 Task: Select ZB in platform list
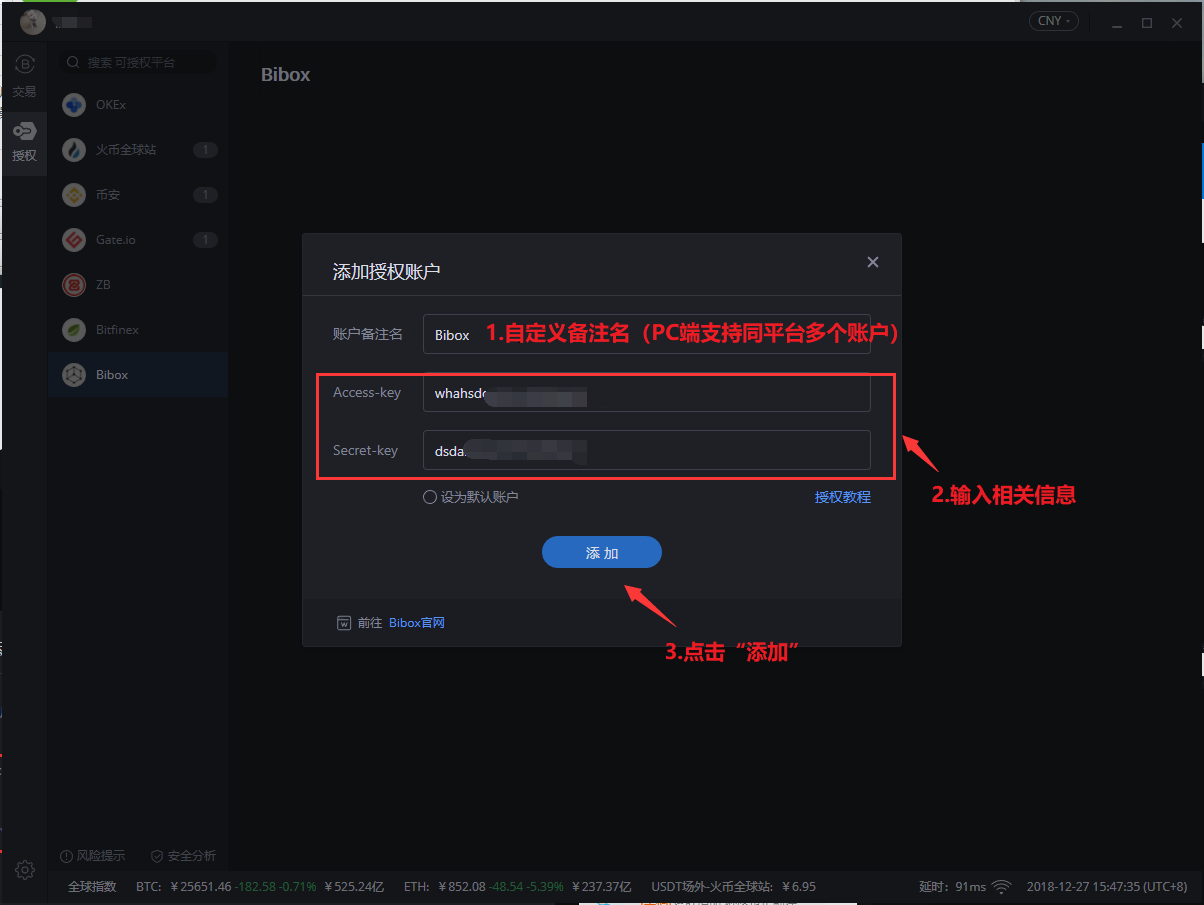pyautogui.click(x=138, y=285)
